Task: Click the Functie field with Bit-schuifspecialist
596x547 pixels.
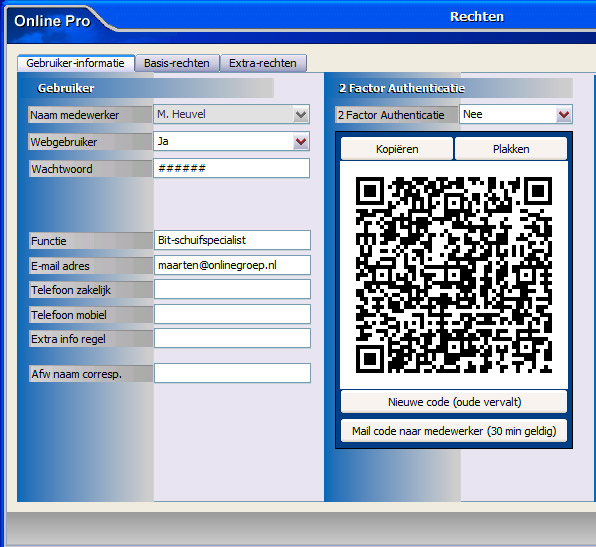Action: [232, 240]
